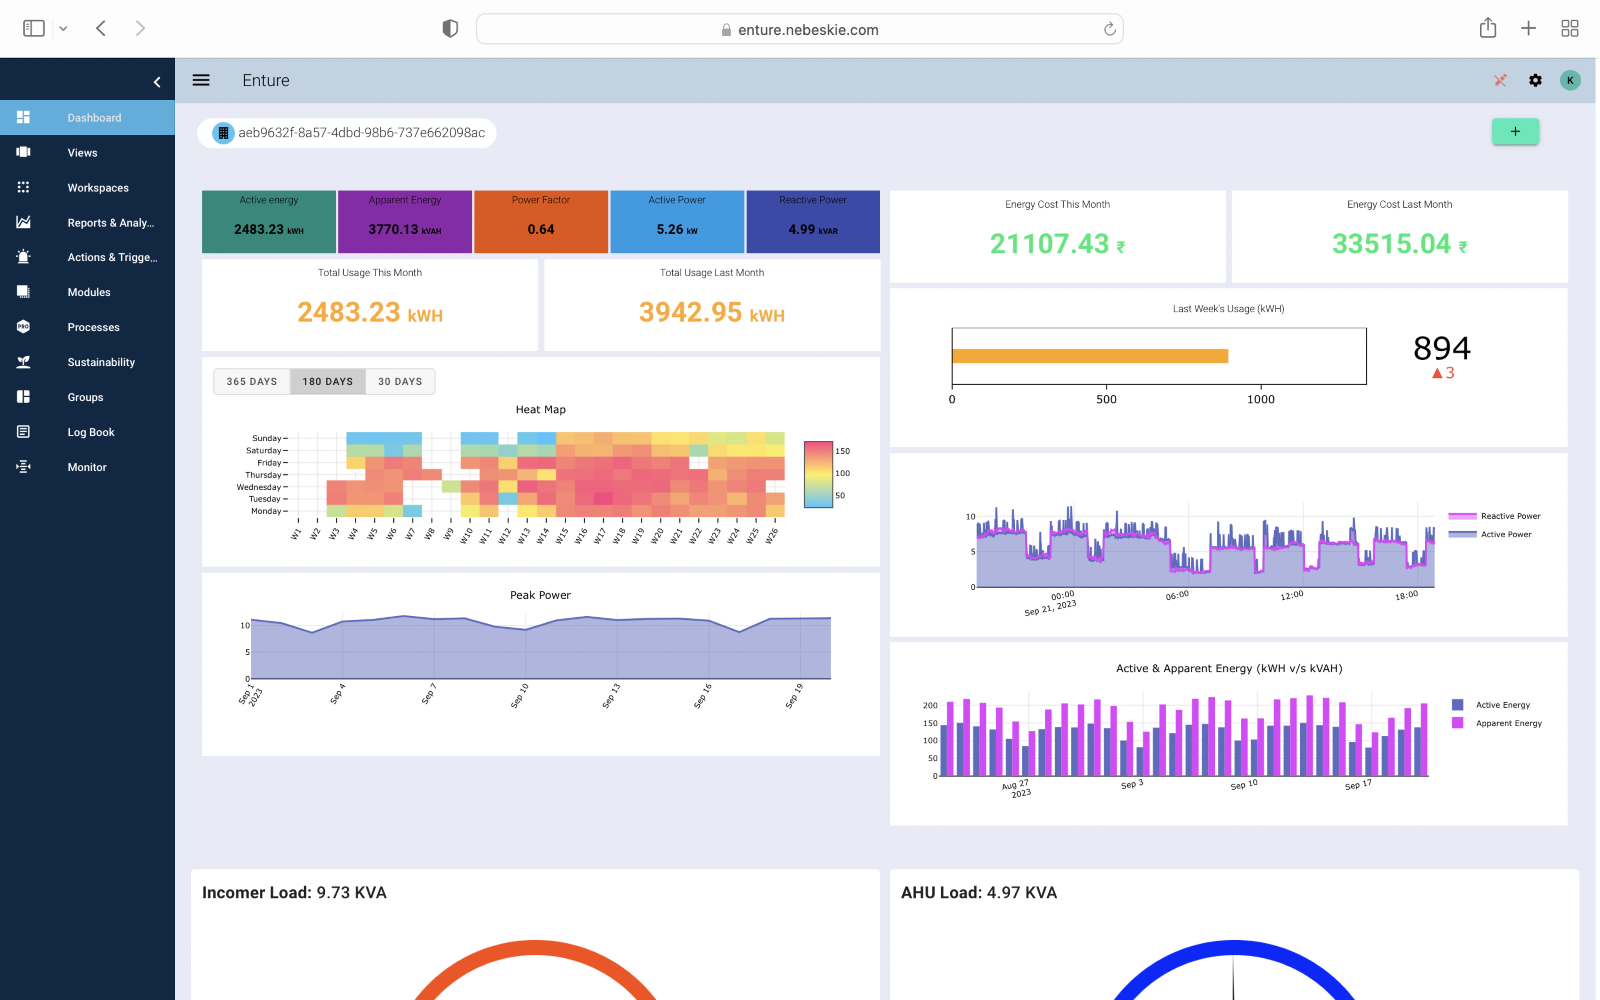Screen dimensions: 1600x1000
Task: Click the settings gear icon in header
Action: click(1535, 80)
